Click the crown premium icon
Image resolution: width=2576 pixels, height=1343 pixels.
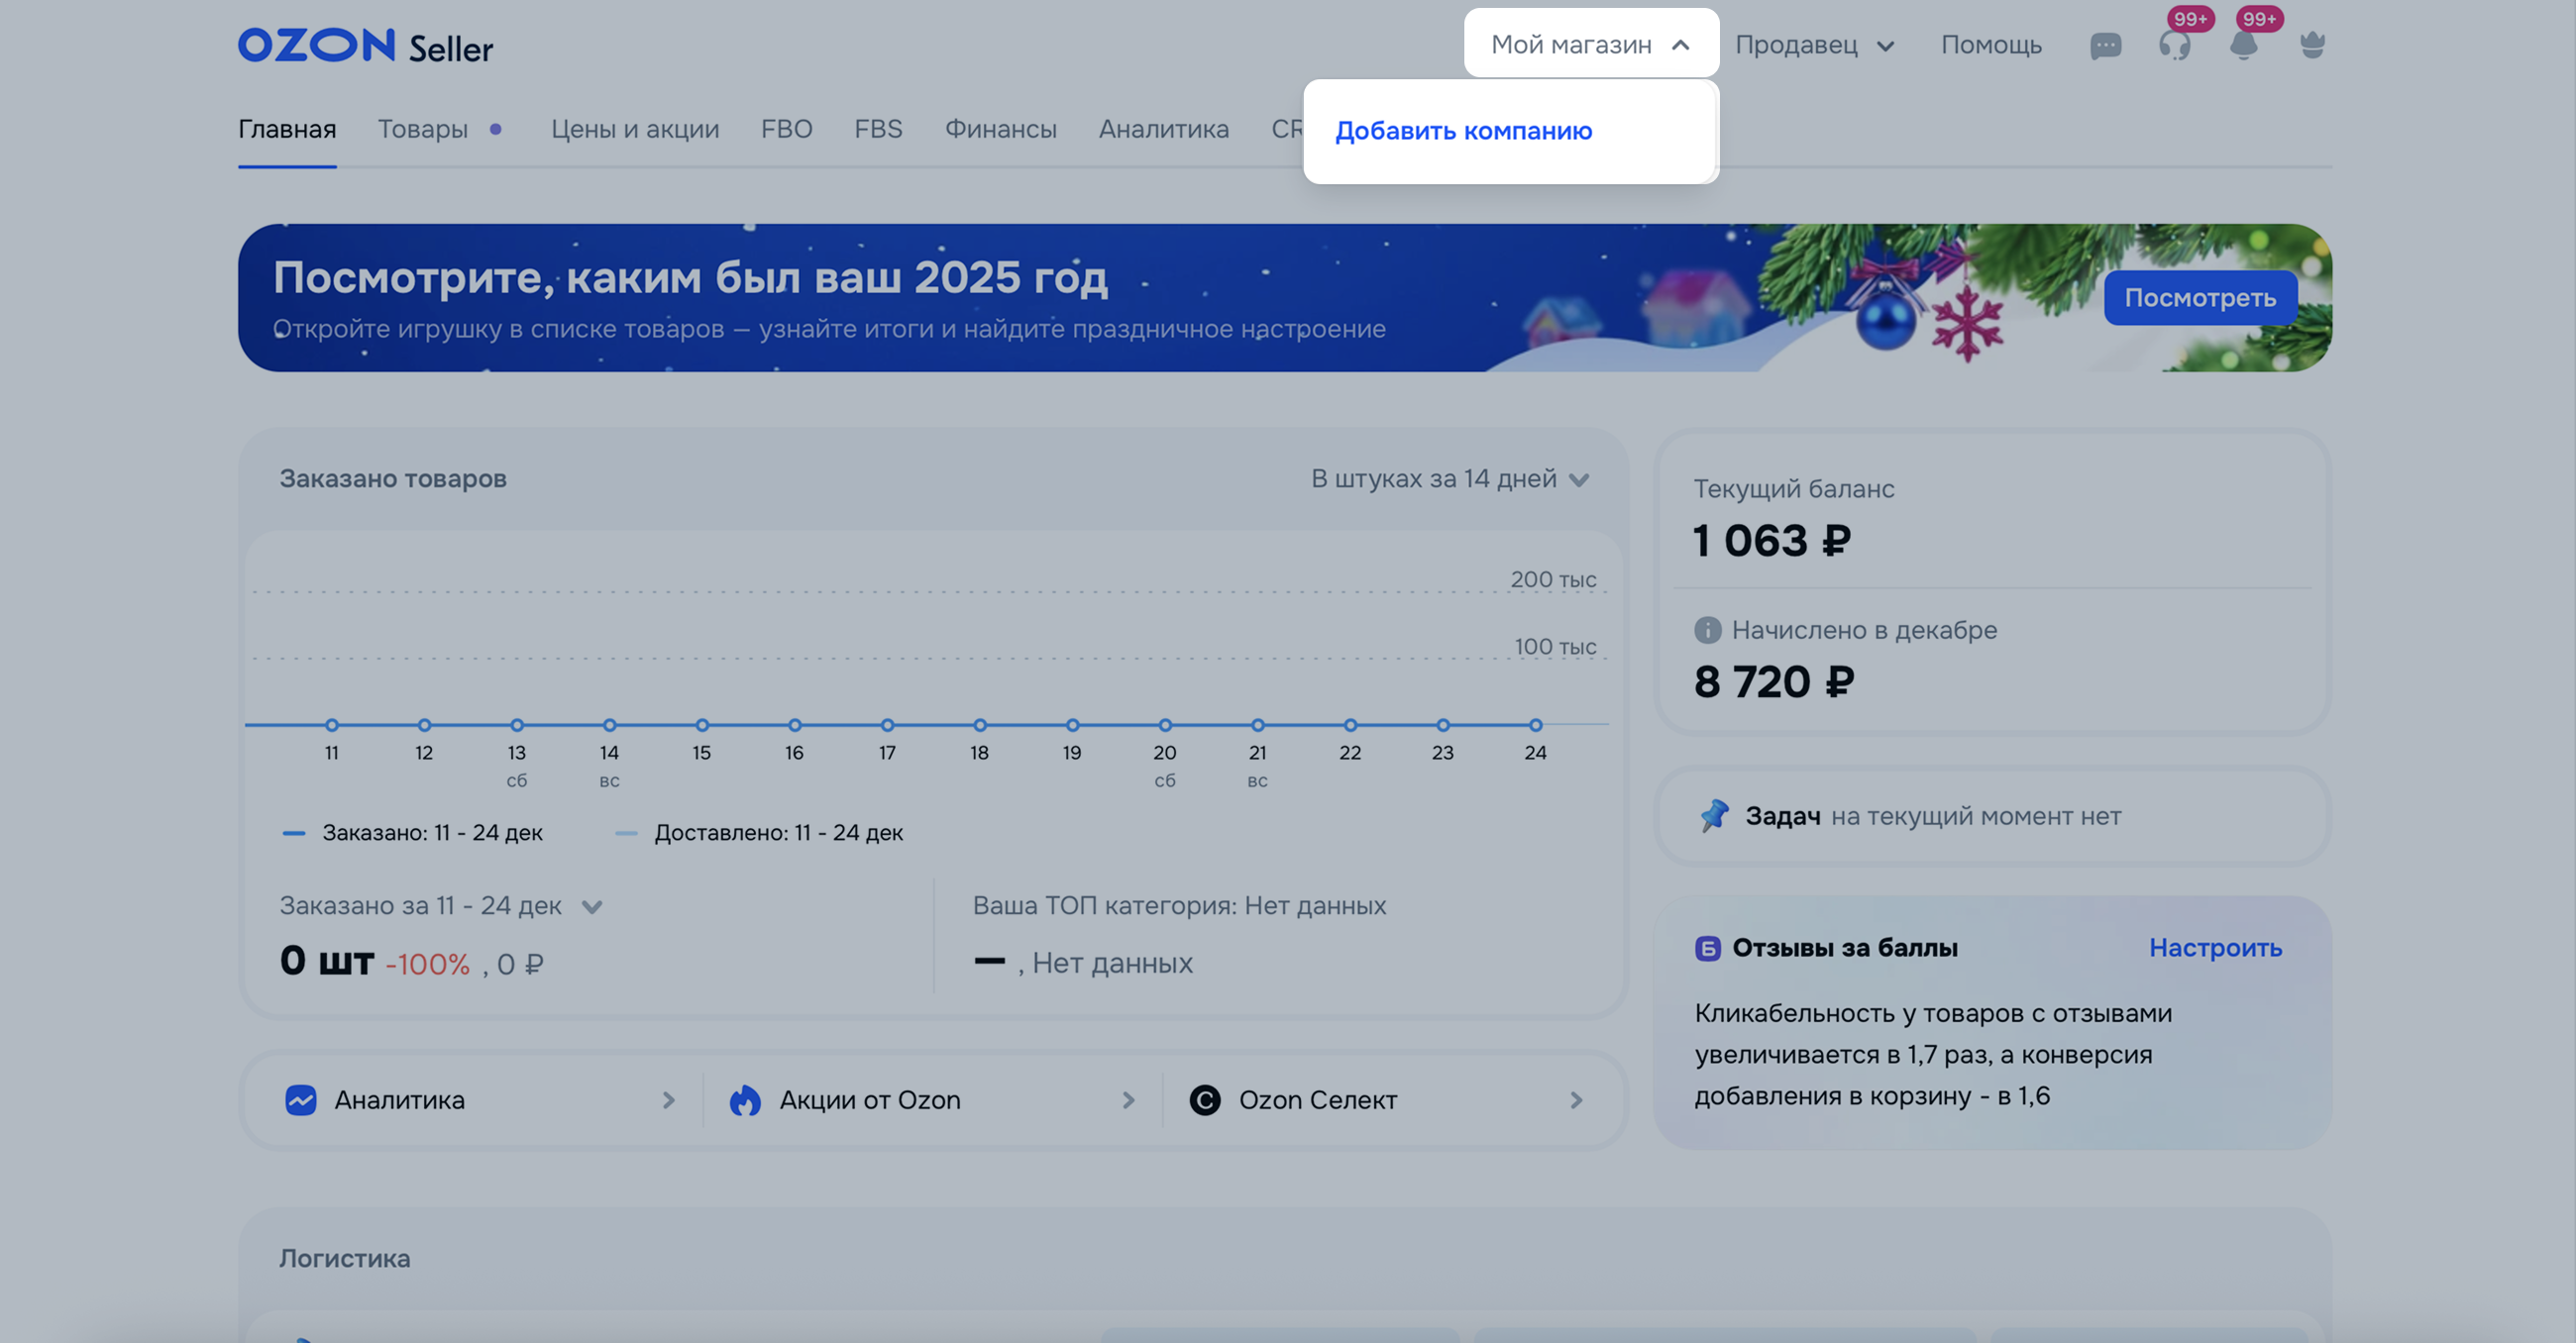[2312, 46]
